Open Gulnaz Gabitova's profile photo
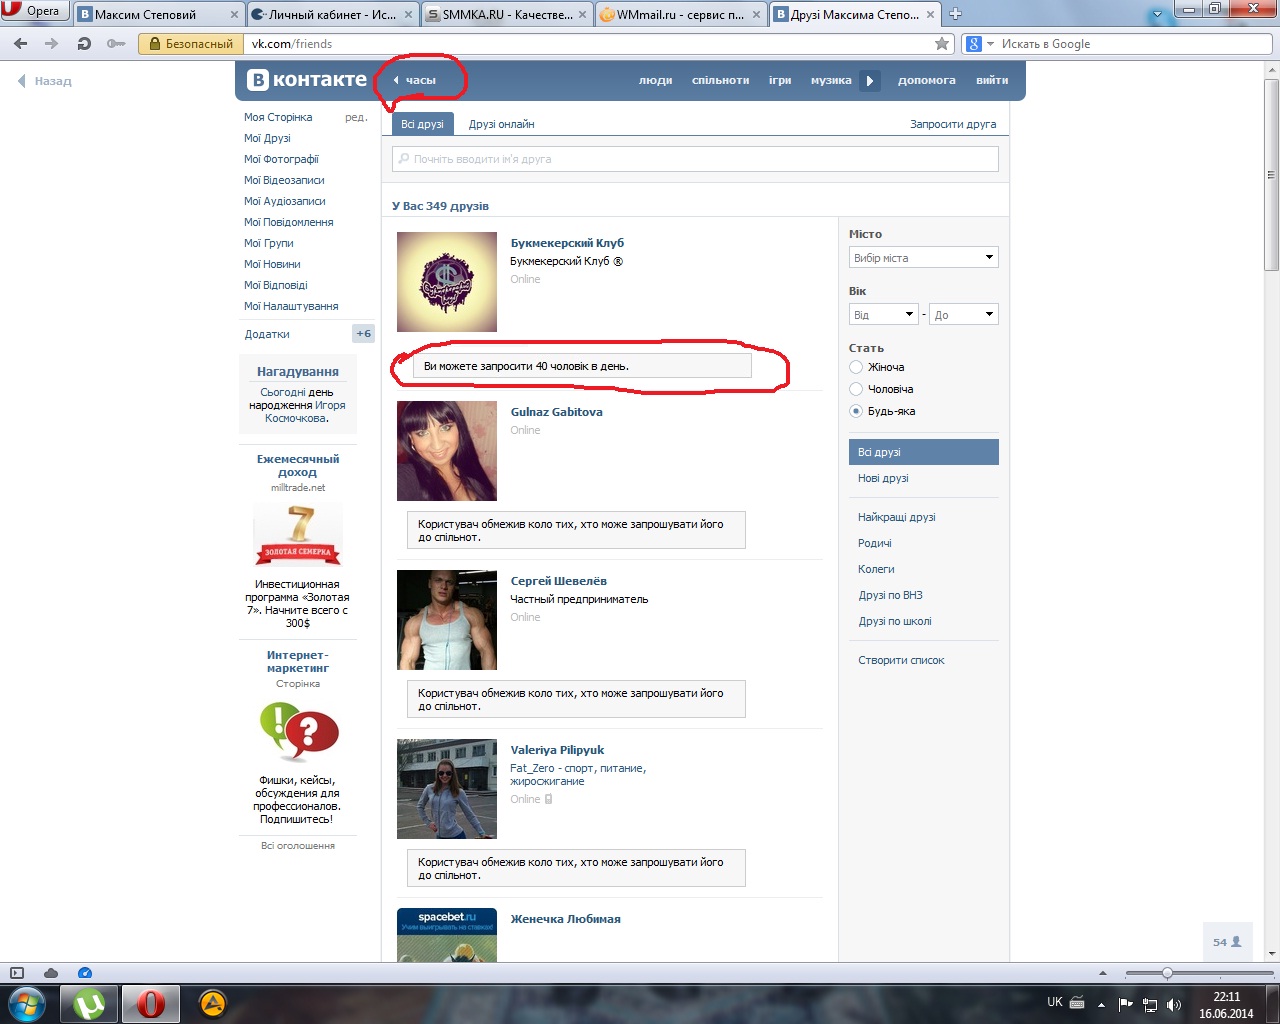Viewport: 1280px width, 1024px height. coord(447,451)
